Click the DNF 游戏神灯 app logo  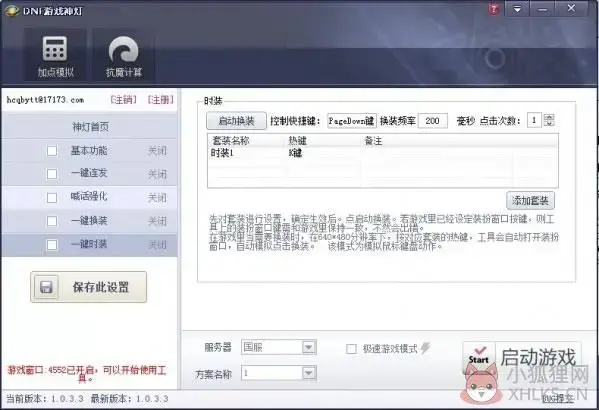11,10
